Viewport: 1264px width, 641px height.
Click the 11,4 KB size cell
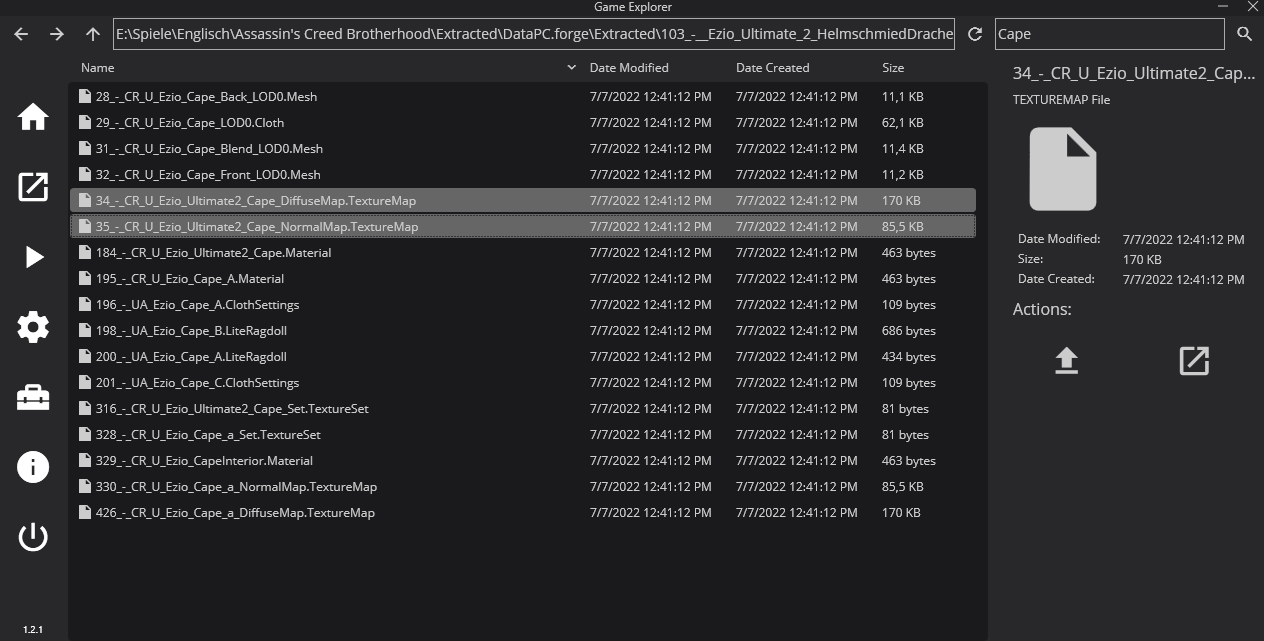(x=902, y=149)
